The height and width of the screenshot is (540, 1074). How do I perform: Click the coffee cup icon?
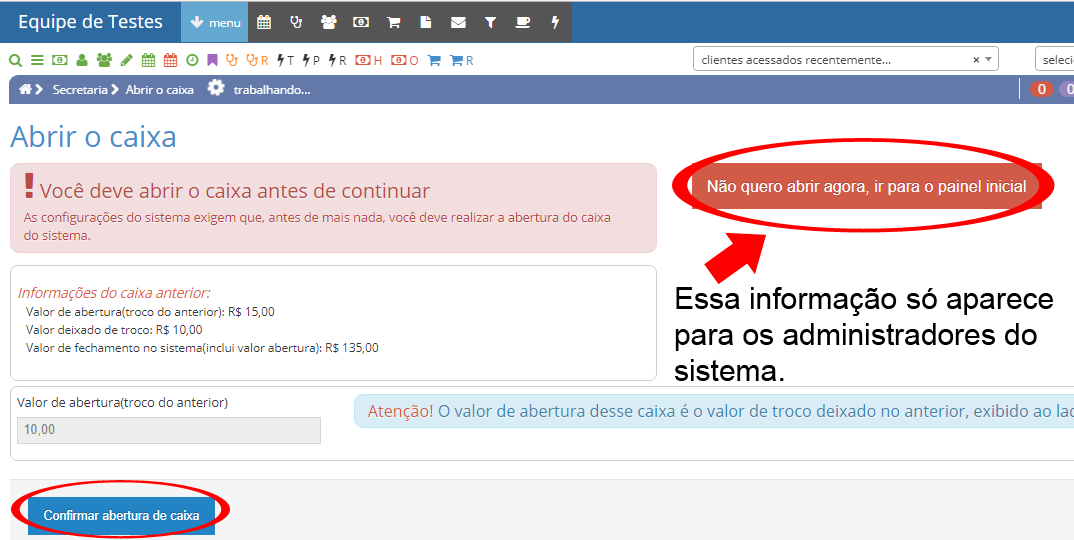(523, 22)
